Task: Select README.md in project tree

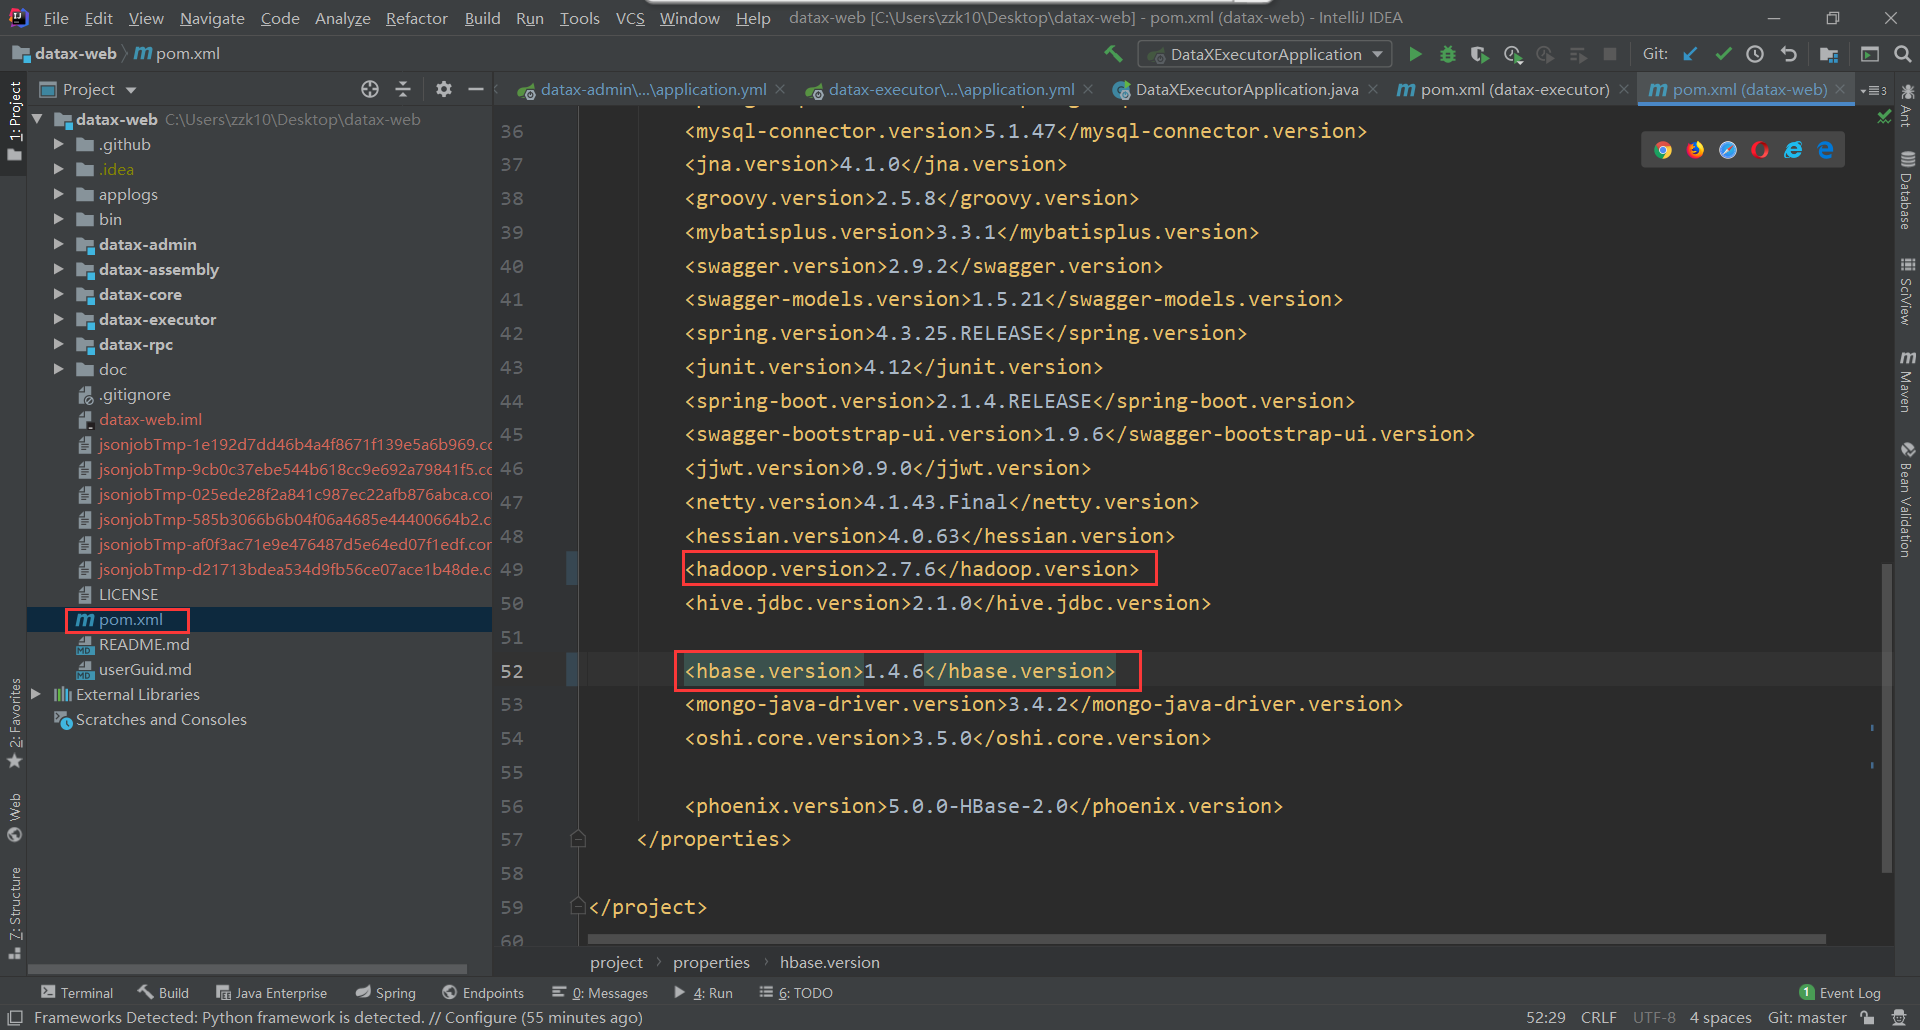Action: (144, 644)
